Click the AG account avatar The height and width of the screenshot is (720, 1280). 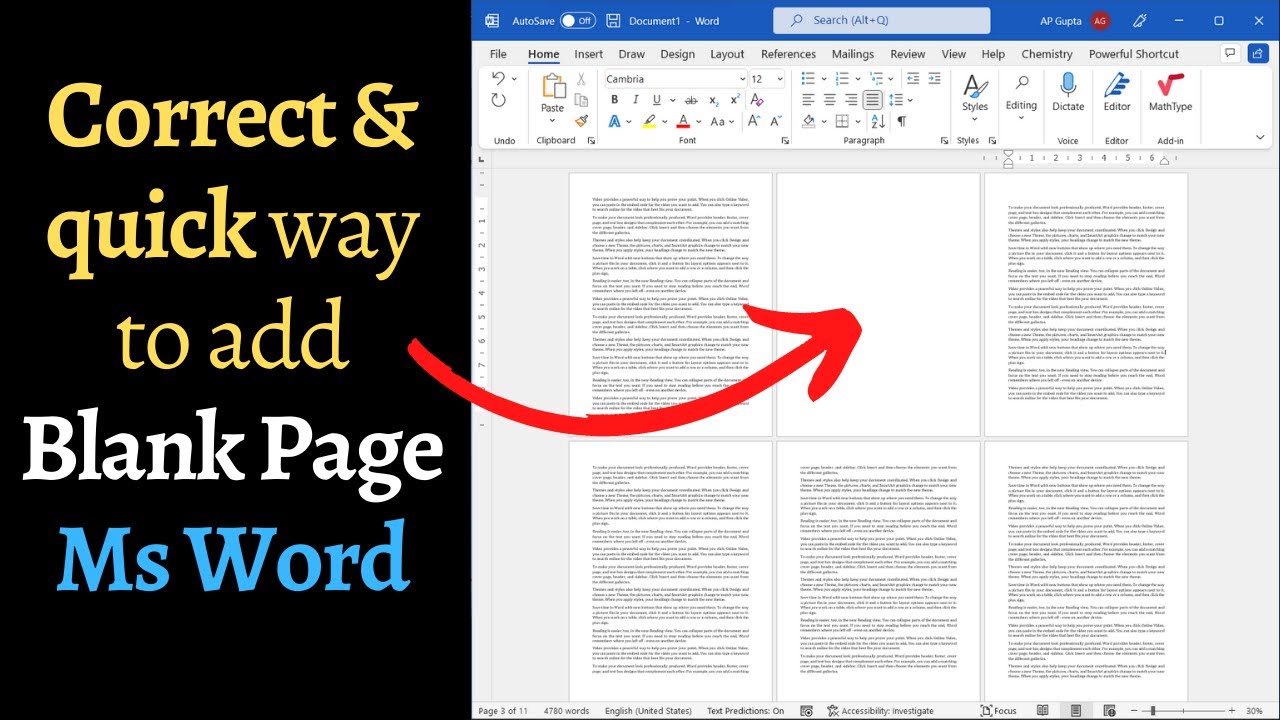[1100, 20]
